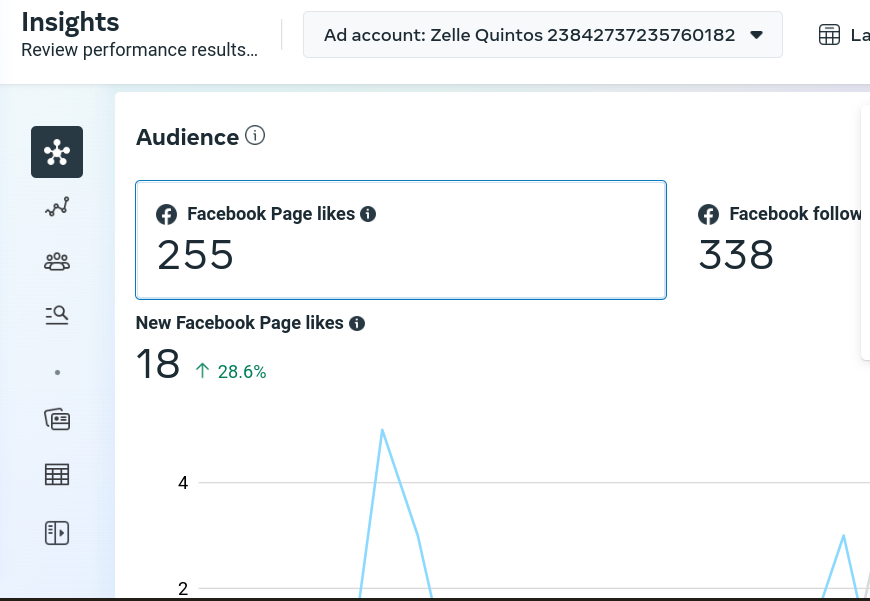Click the table grid sidebar icon

coord(57,475)
